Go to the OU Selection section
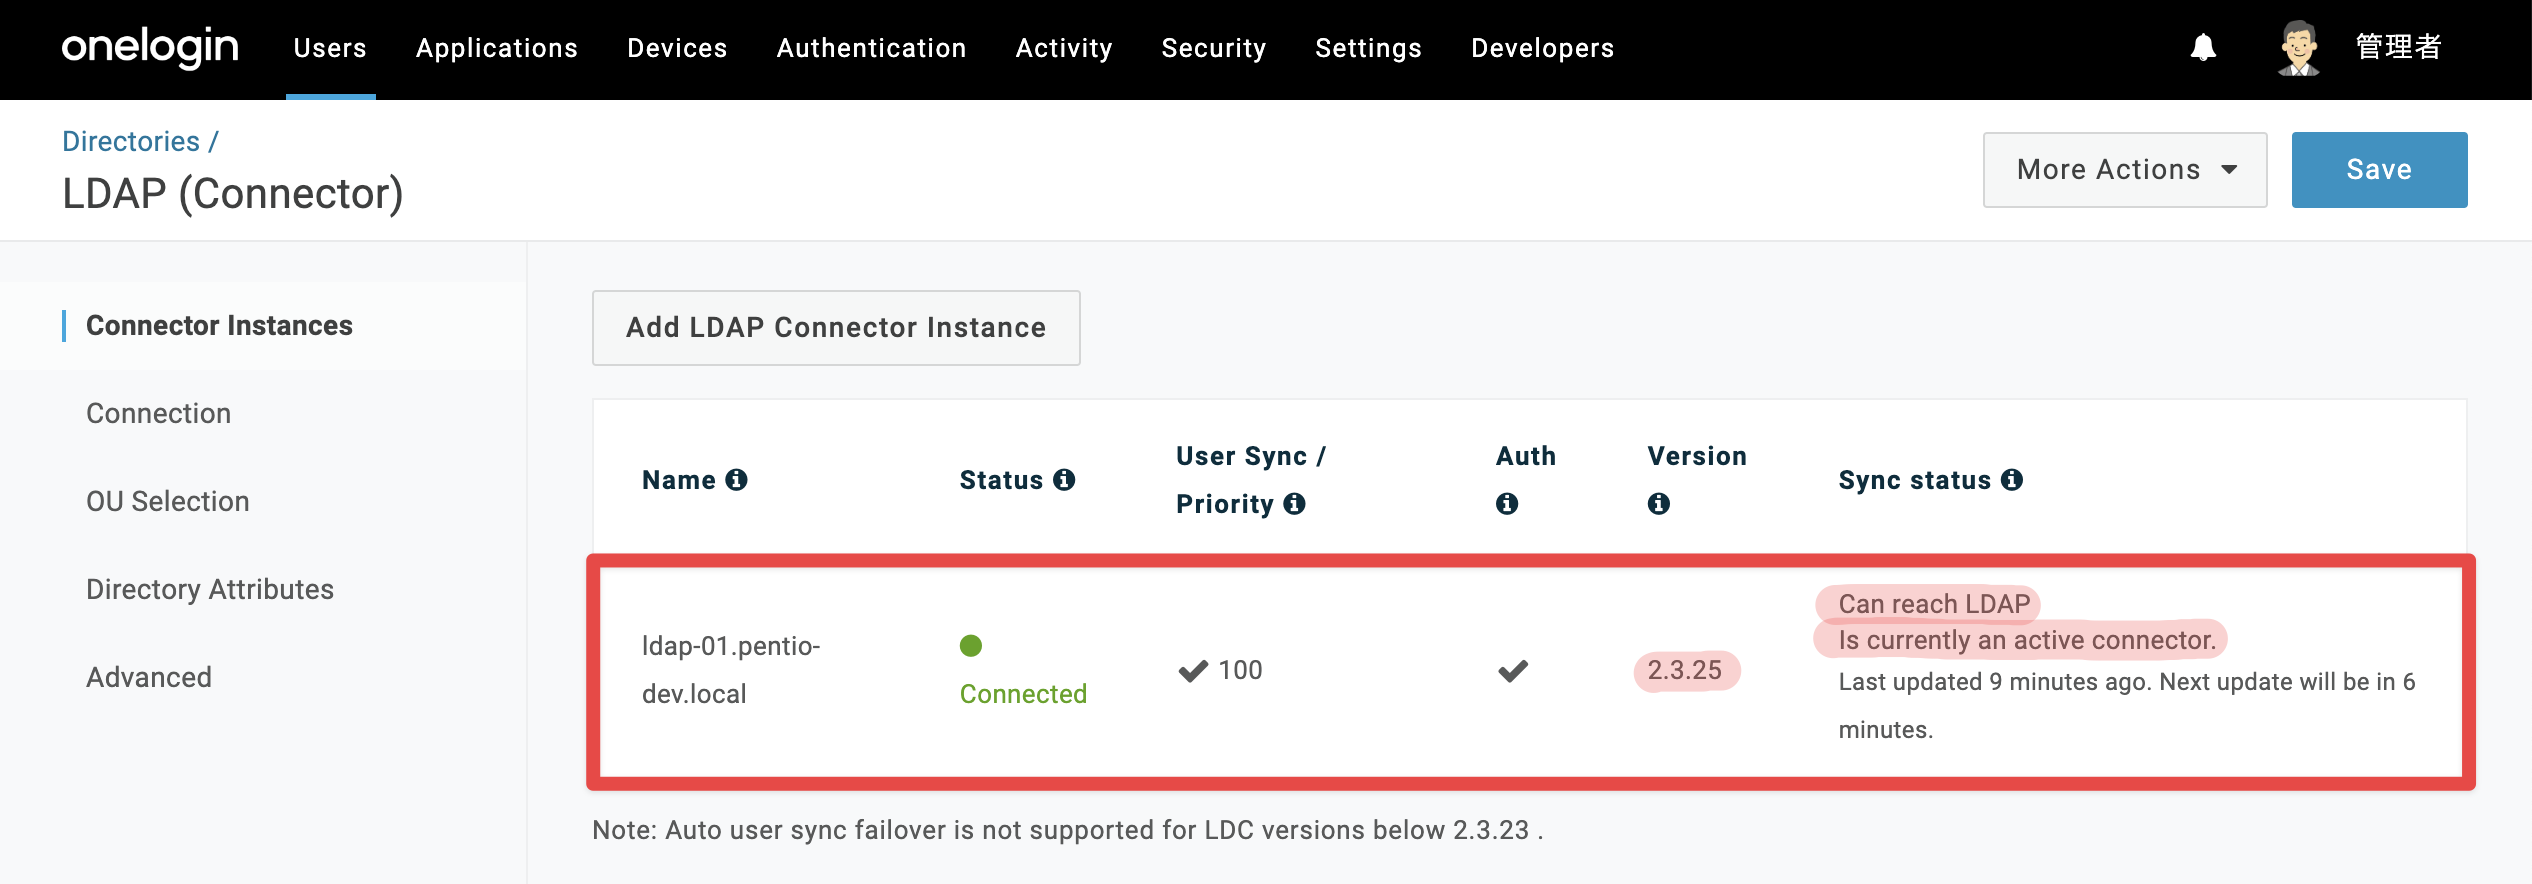 click(x=167, y=502)
